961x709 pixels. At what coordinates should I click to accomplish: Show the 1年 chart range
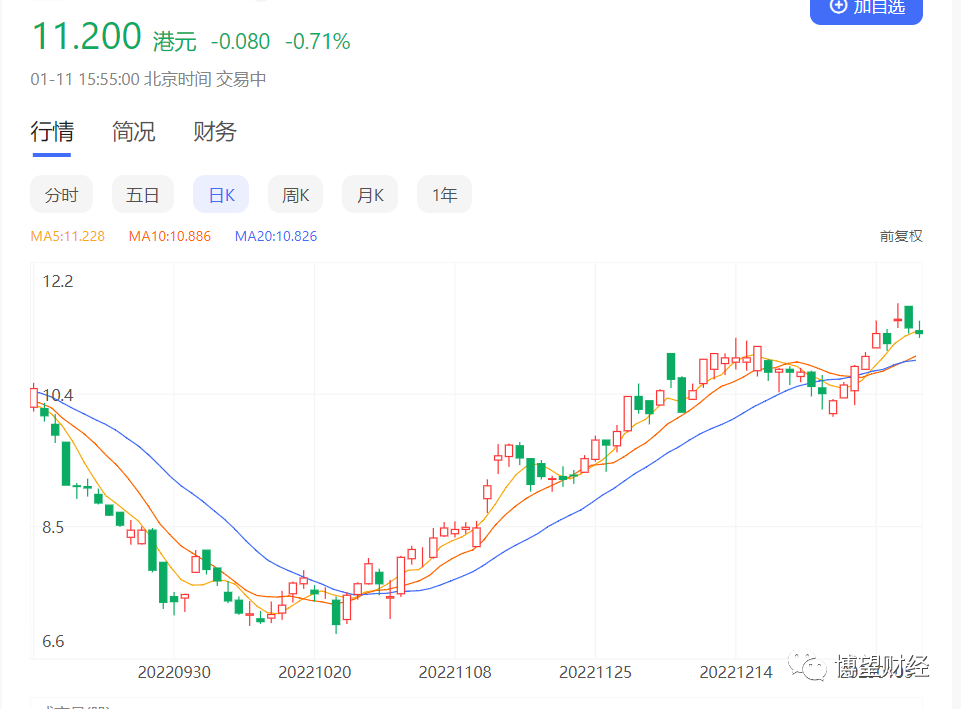click(x=444, y=195)
